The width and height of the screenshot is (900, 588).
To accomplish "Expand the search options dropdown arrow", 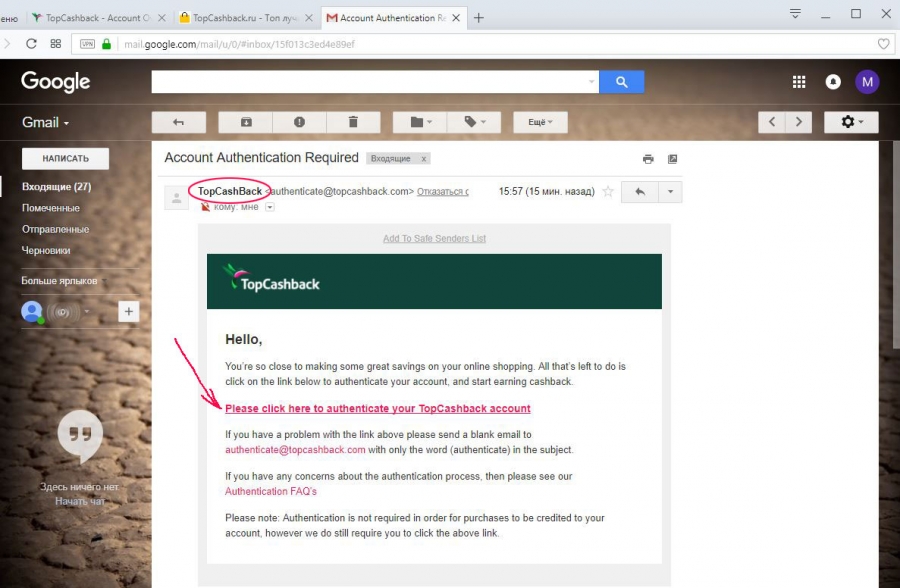I will click(x=591, y=82).
